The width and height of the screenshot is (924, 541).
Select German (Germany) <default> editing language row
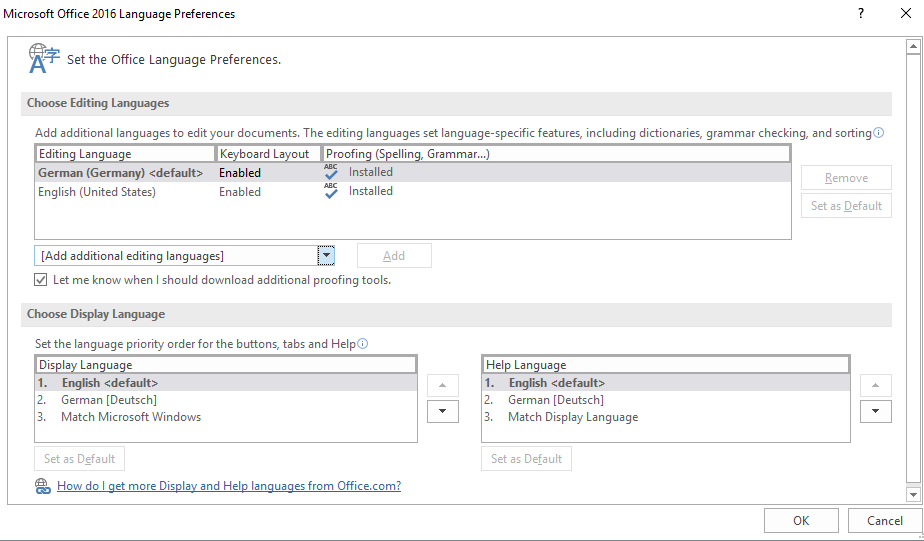(x=412, y=173)
